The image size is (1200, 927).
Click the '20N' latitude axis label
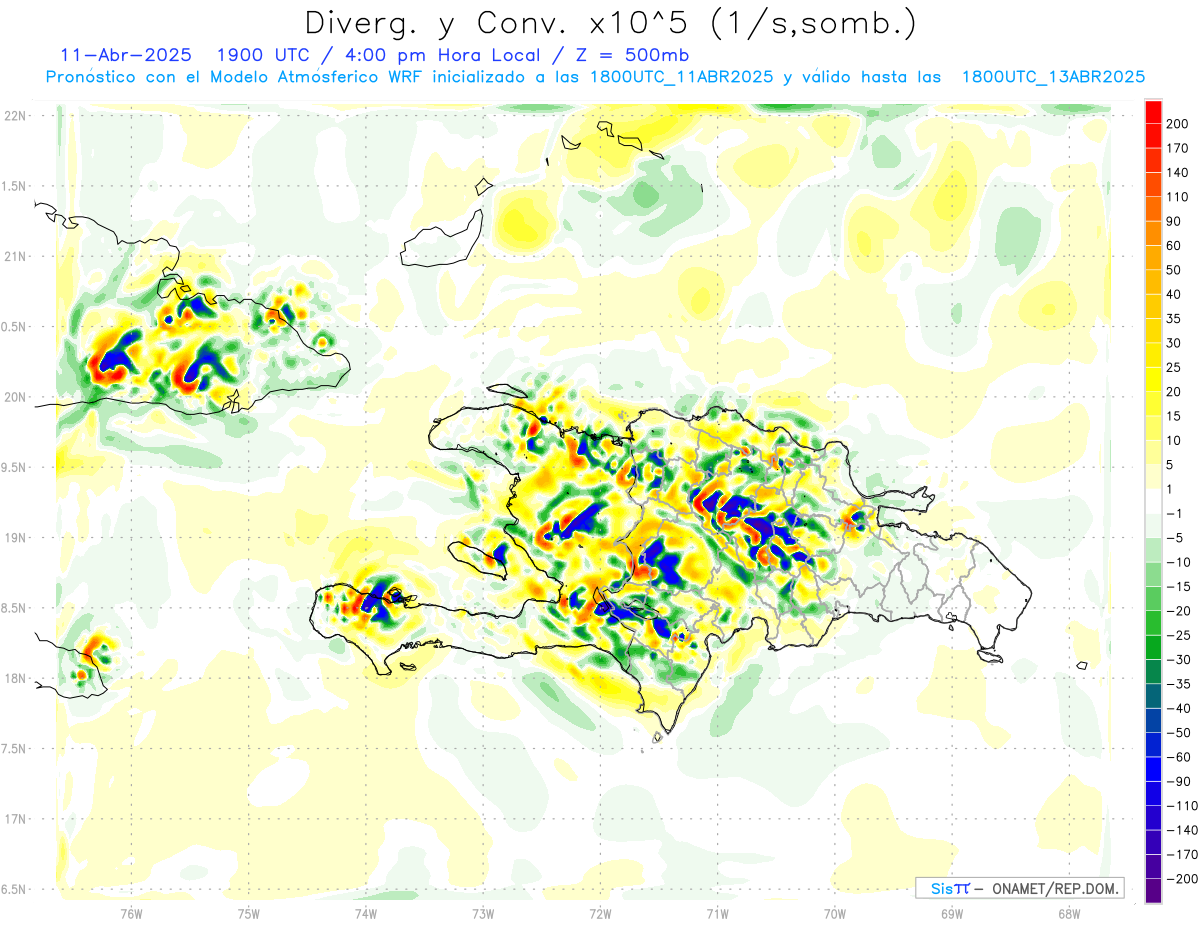coord(14,397)
